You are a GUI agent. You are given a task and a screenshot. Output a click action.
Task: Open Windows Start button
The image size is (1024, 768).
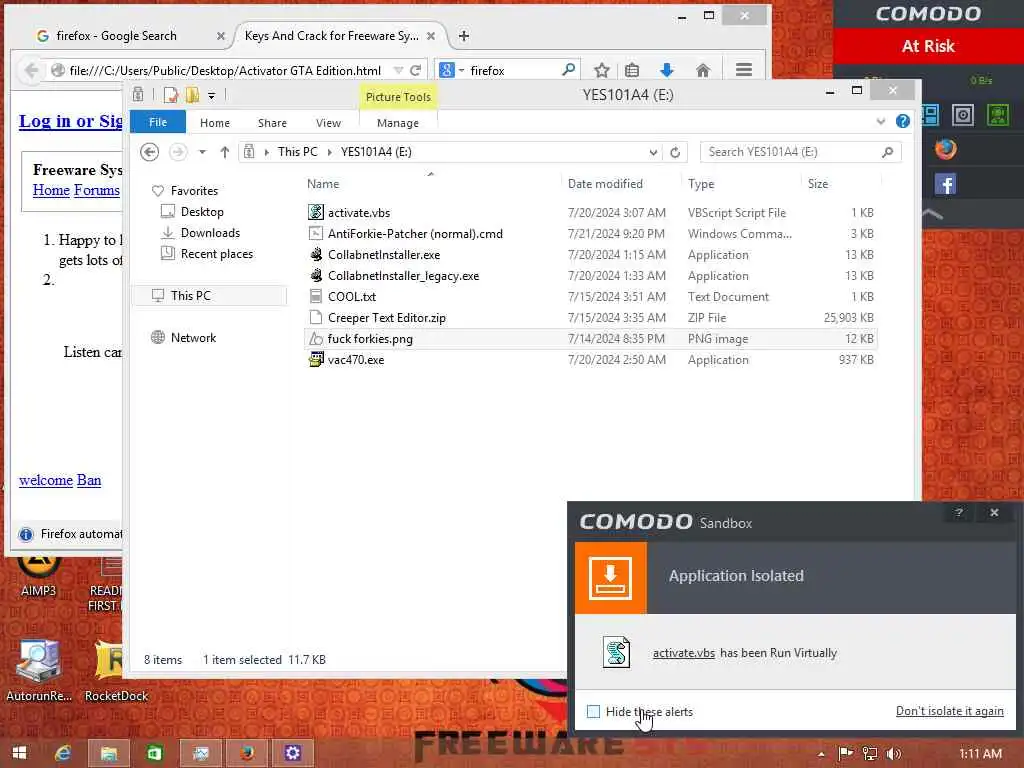[x=19, y=753]
